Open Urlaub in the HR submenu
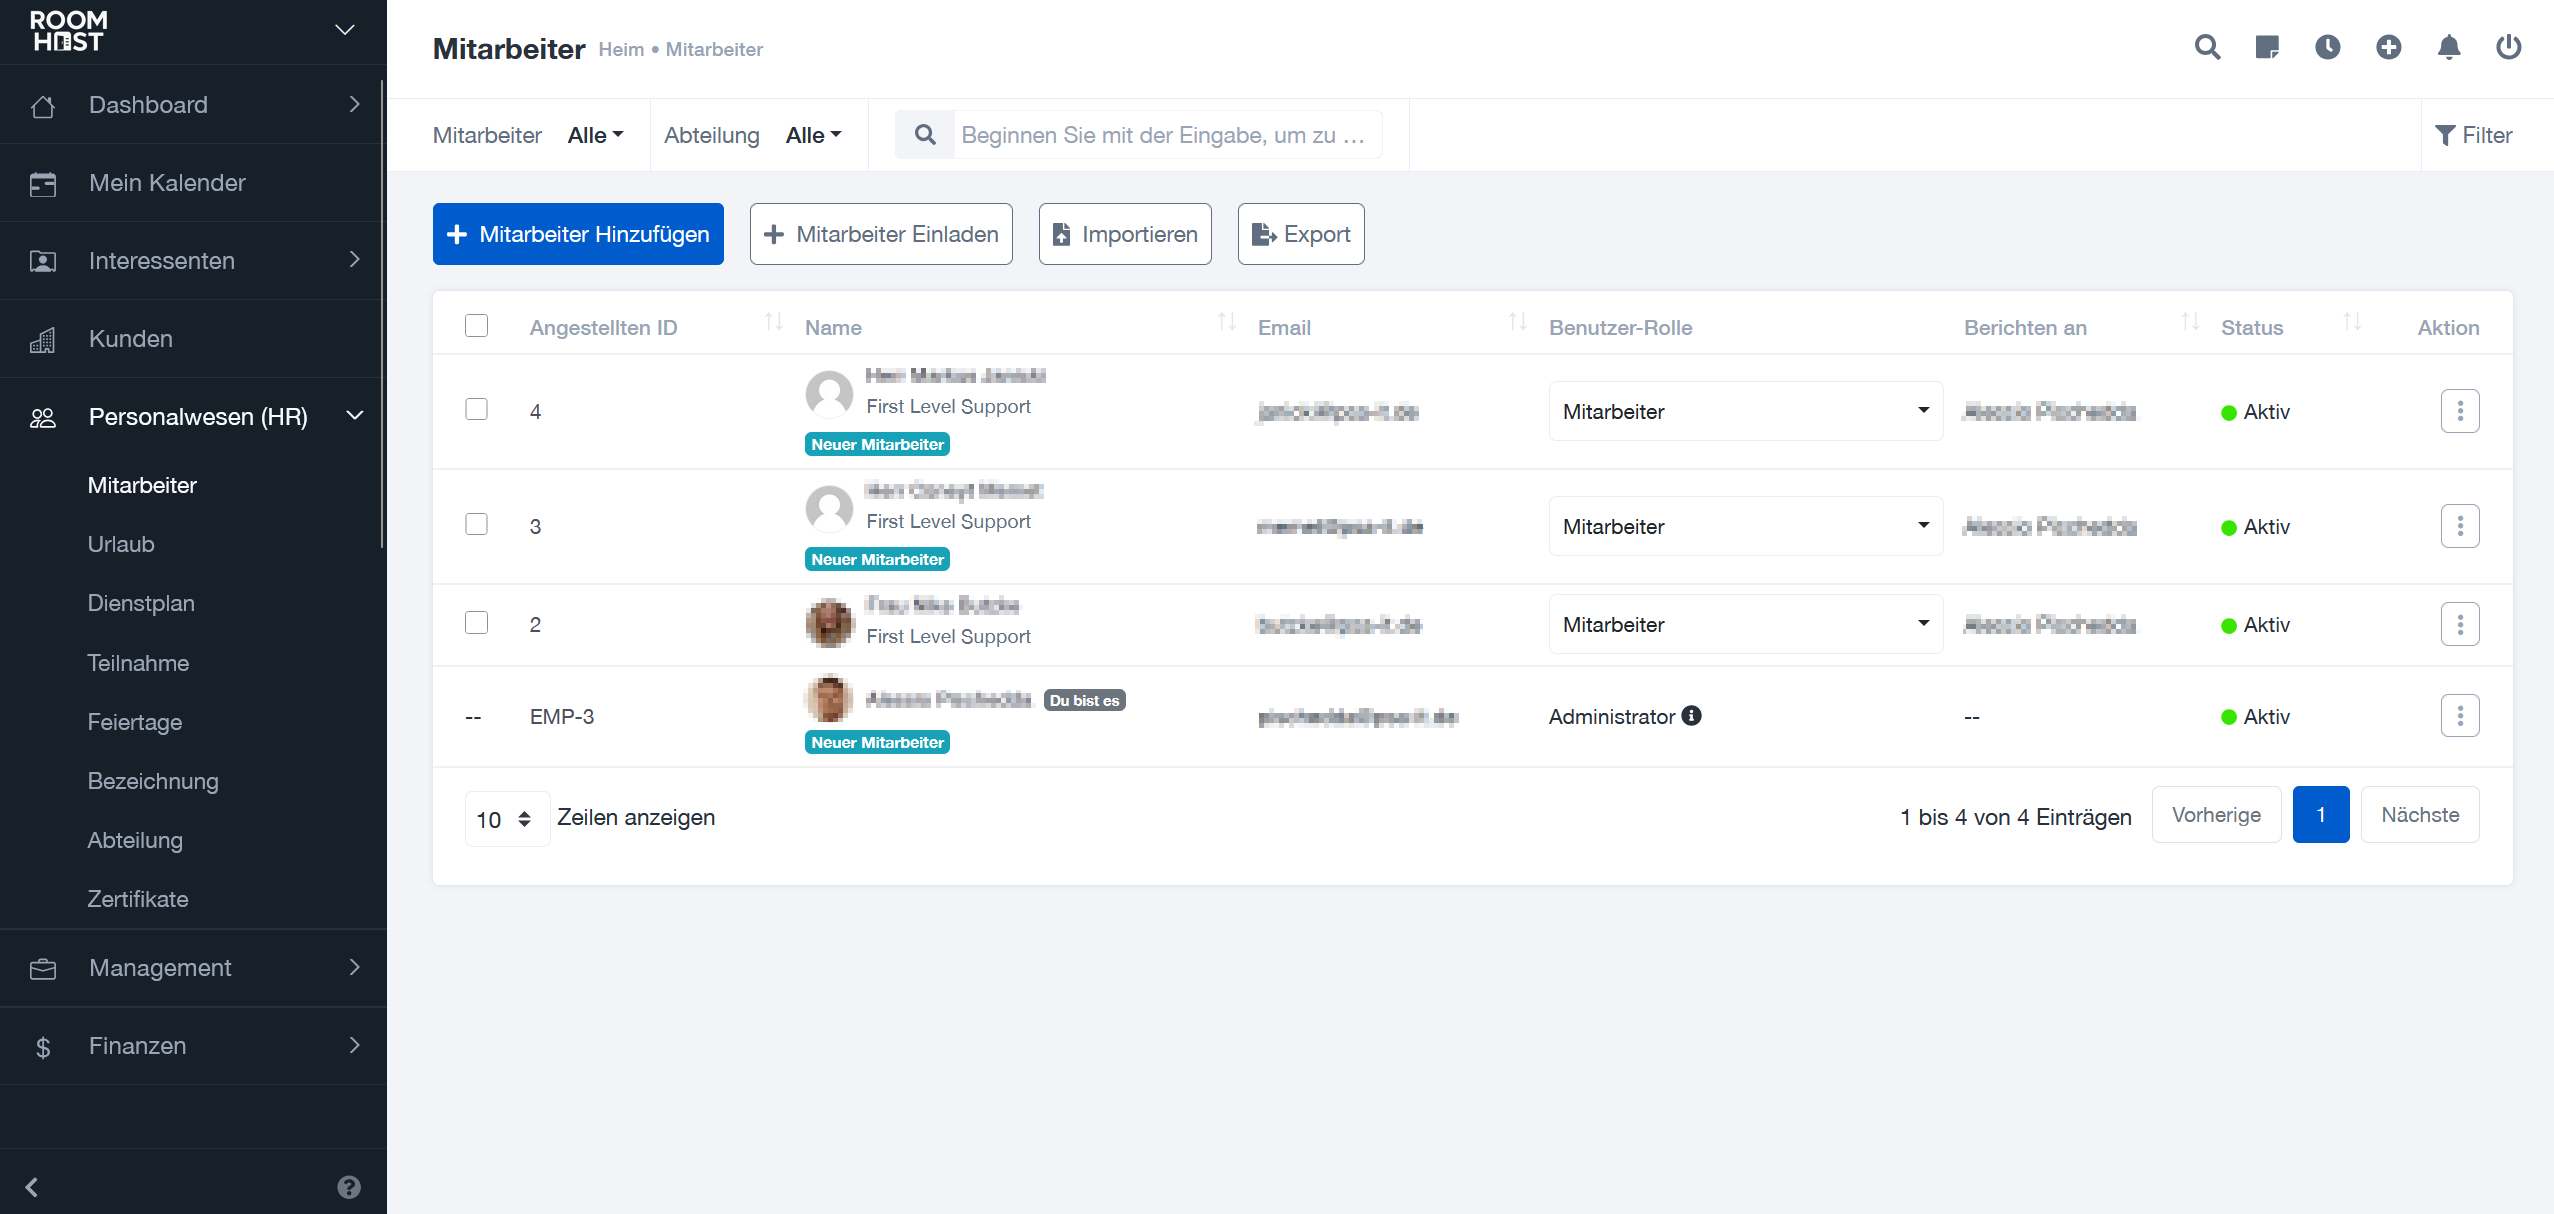This screenshot has height=1214, width=2554. click(x=121, y=544)
